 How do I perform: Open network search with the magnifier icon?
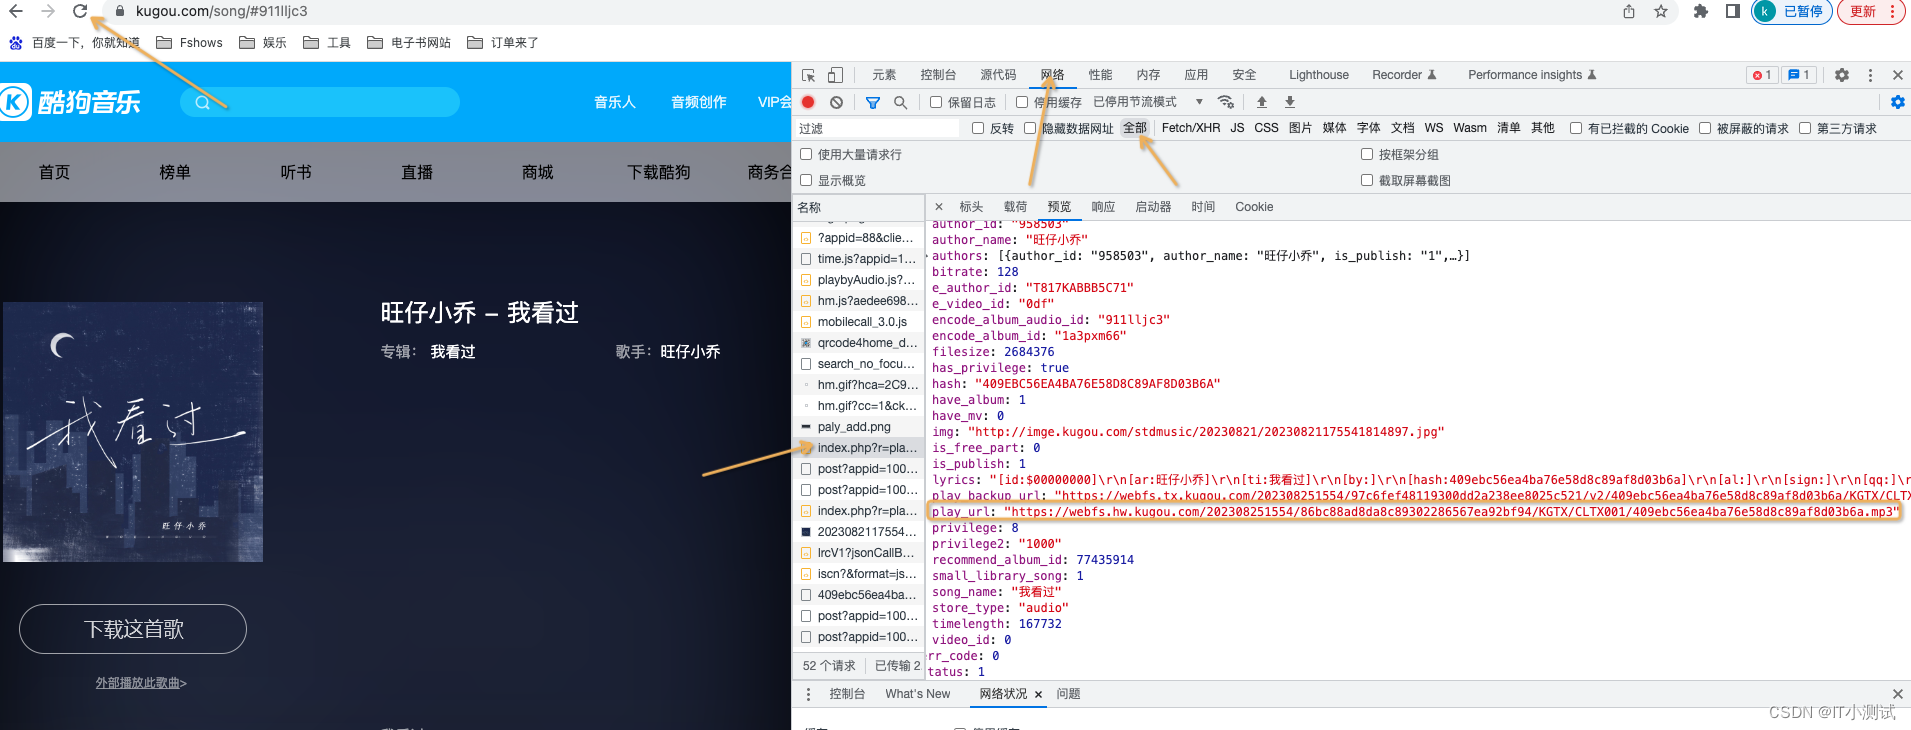click(x=900, y=102)
